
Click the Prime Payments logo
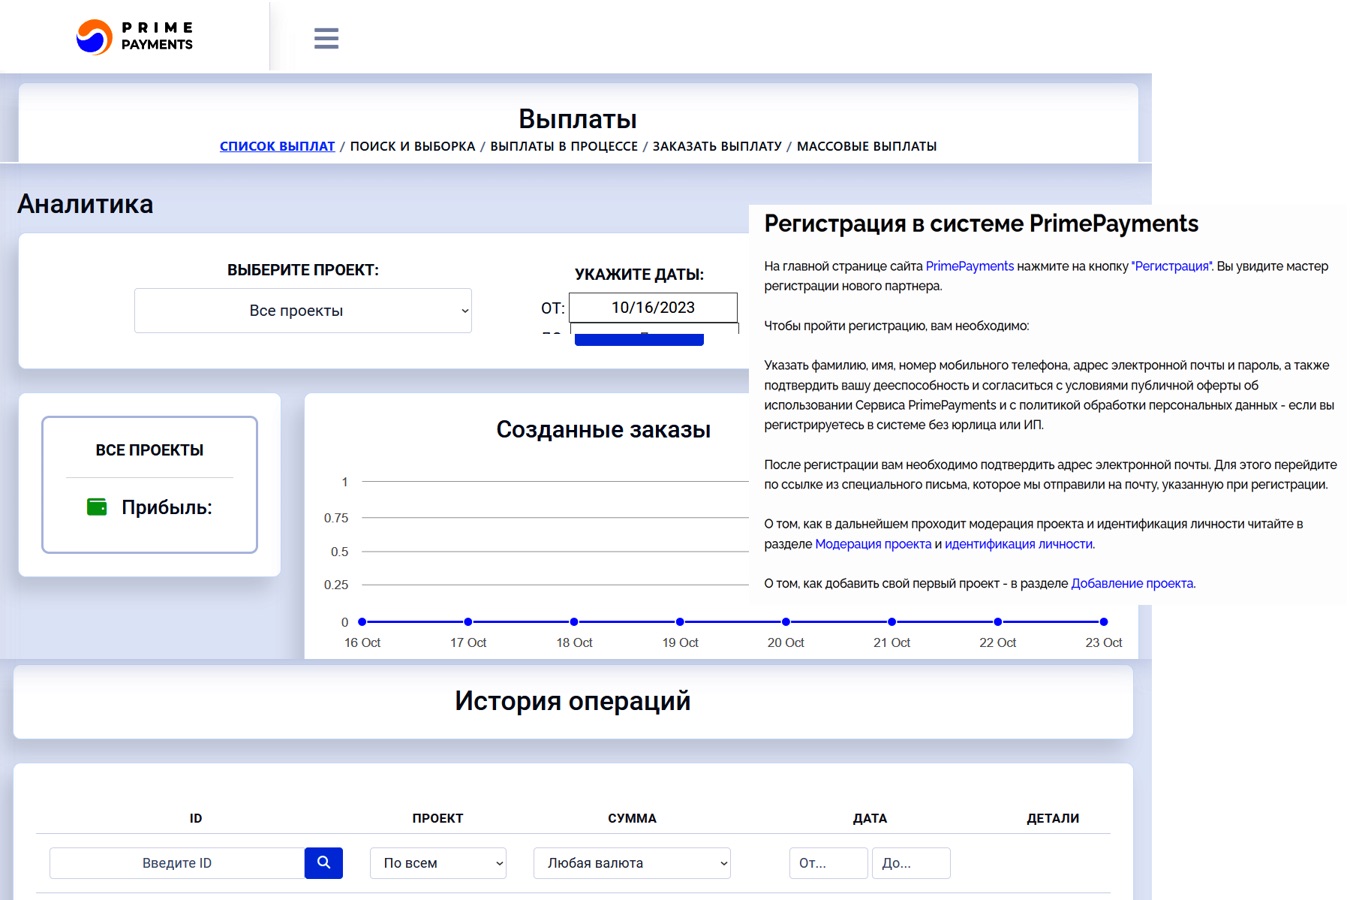coord(135,36)
